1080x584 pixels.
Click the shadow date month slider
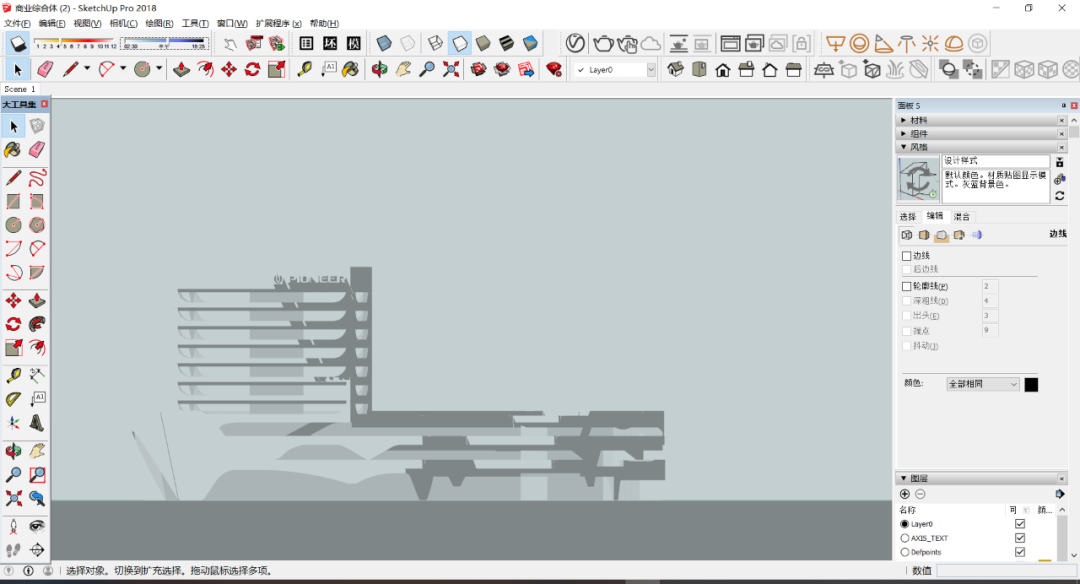[76, 43]
